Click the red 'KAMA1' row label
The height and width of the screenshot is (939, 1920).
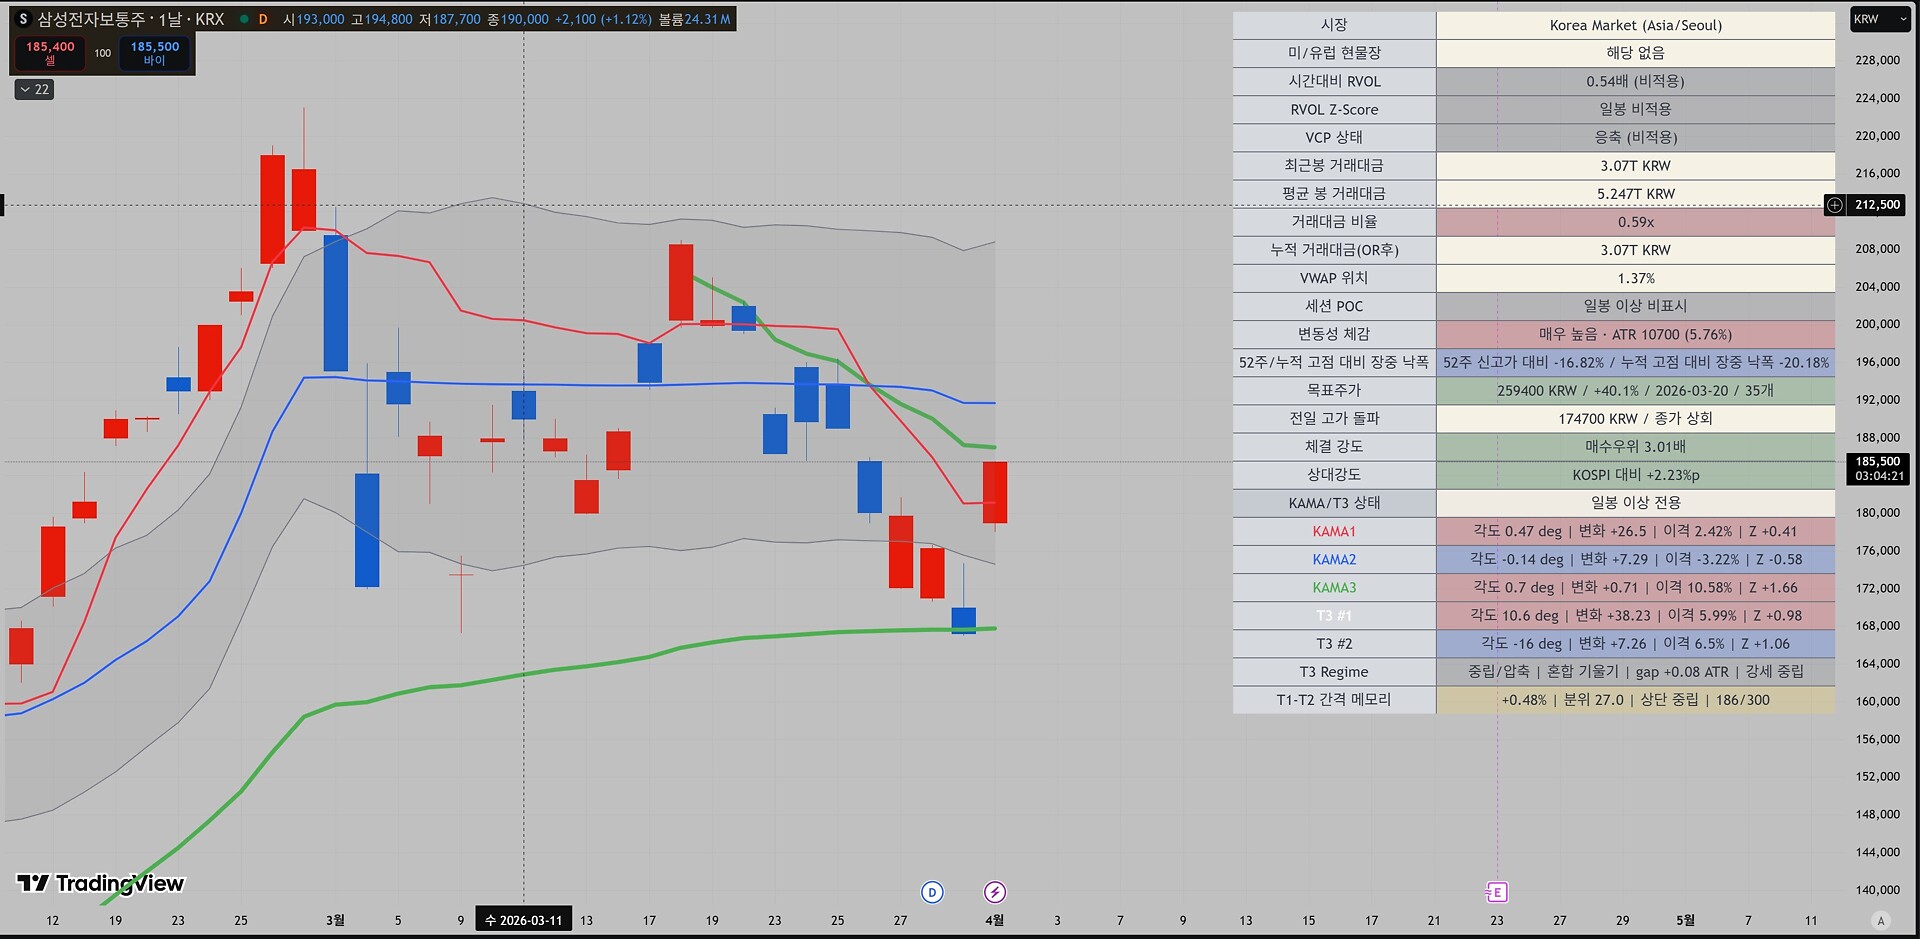coord(1334,531)
